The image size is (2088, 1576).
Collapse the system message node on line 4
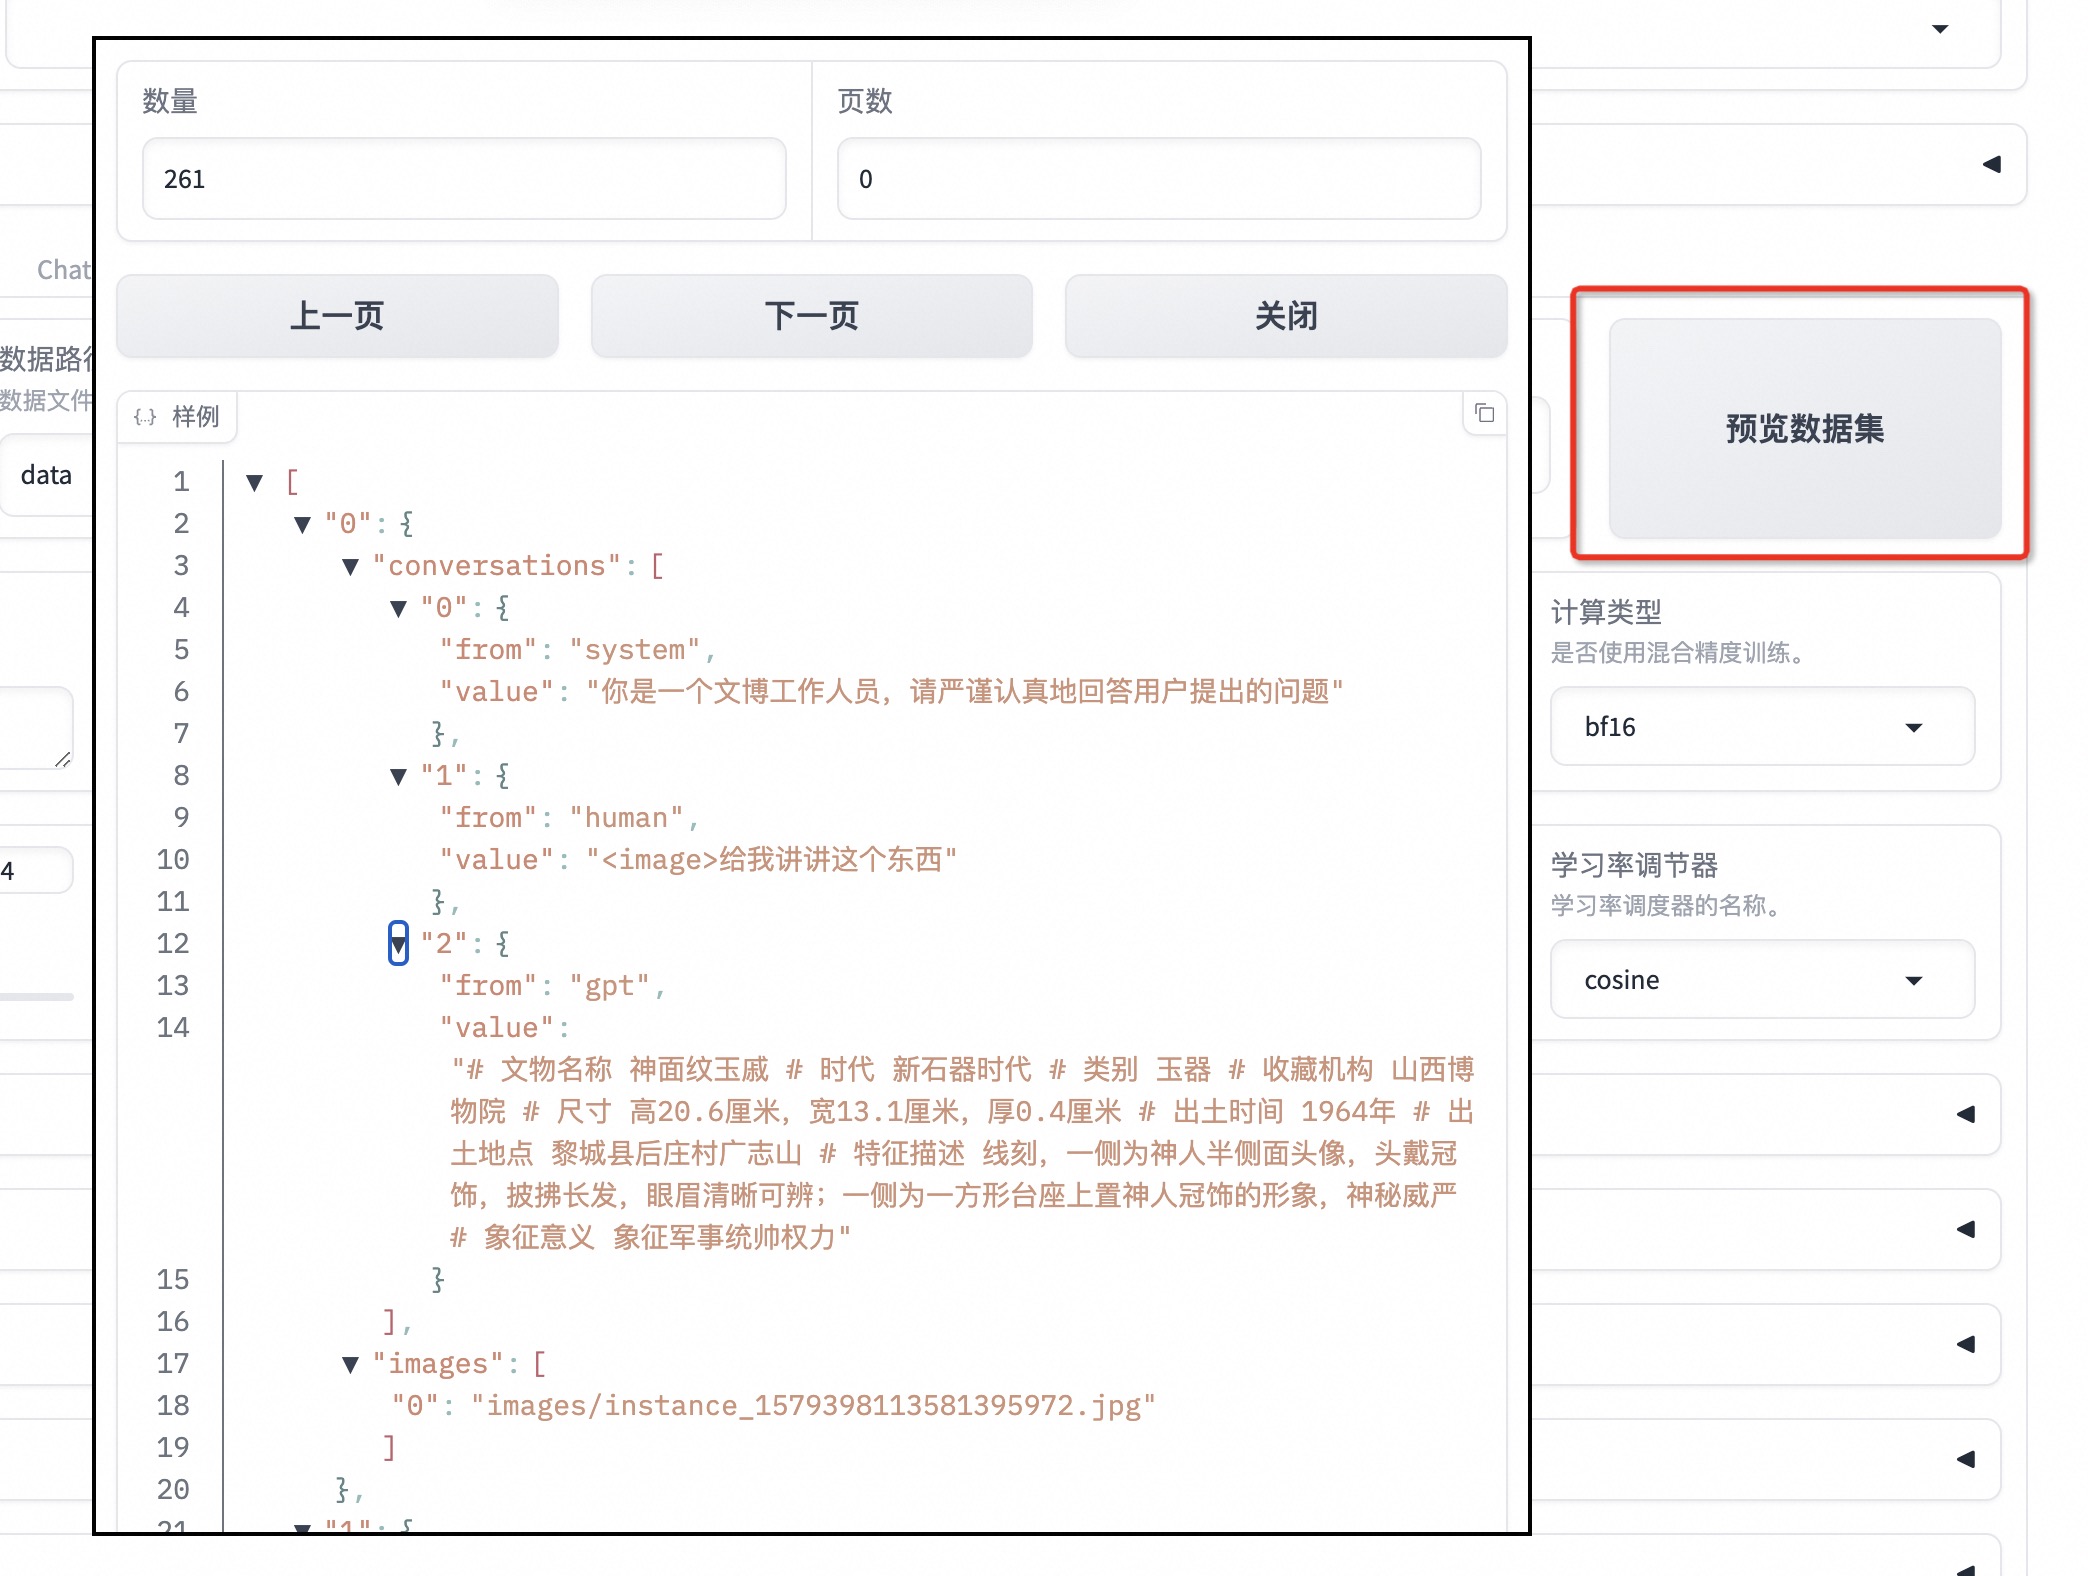pyautogui.click(x=399, y=609)
